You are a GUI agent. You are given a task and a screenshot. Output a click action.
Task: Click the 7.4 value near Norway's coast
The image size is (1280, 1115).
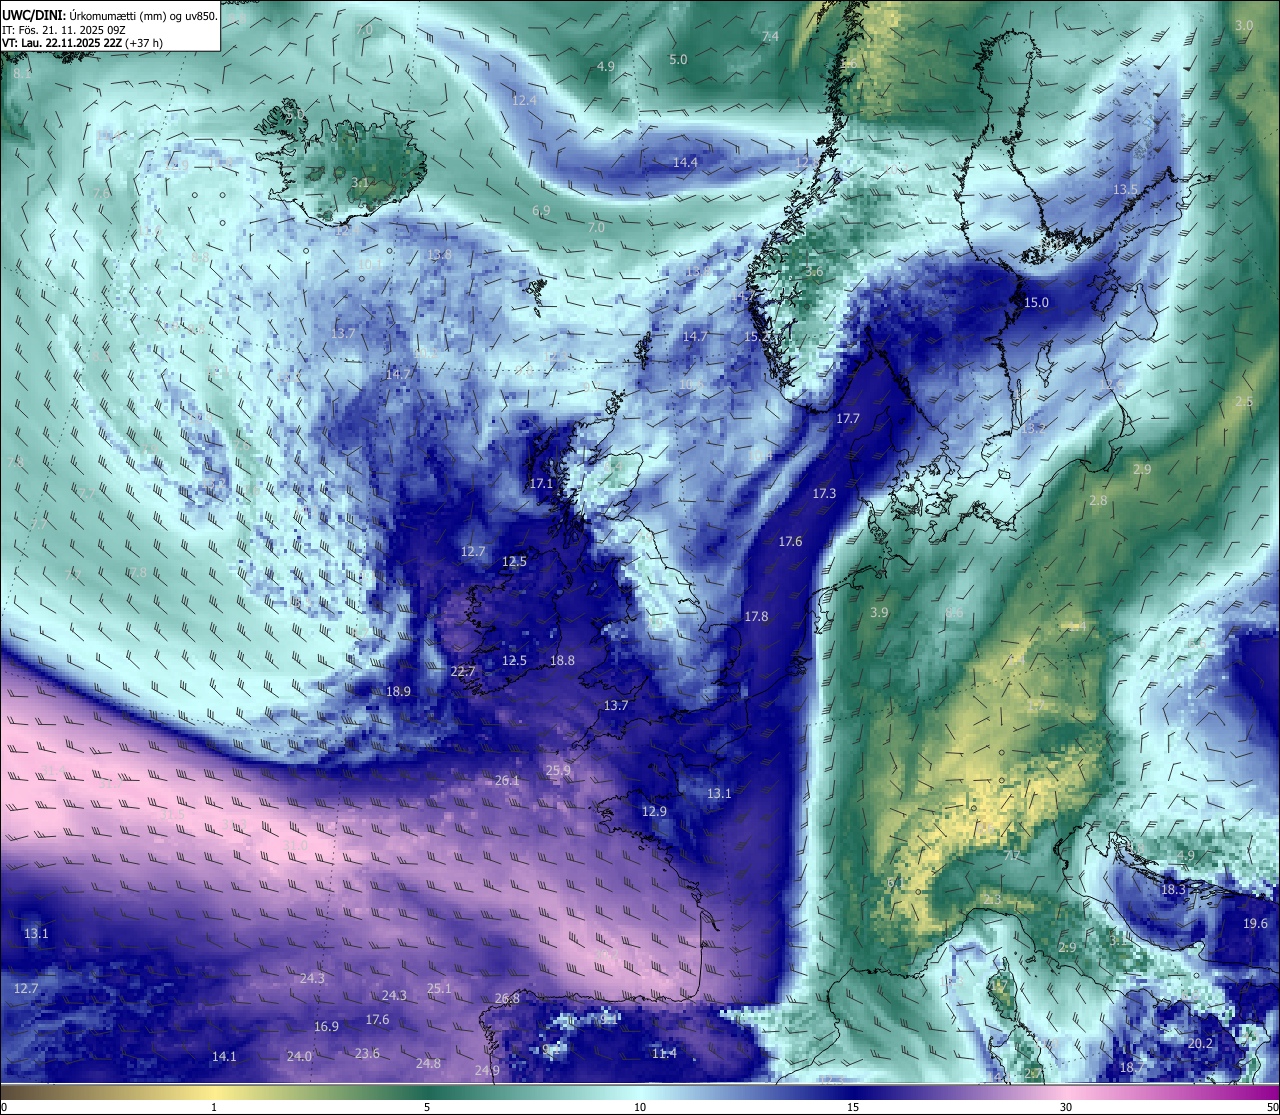770,37
